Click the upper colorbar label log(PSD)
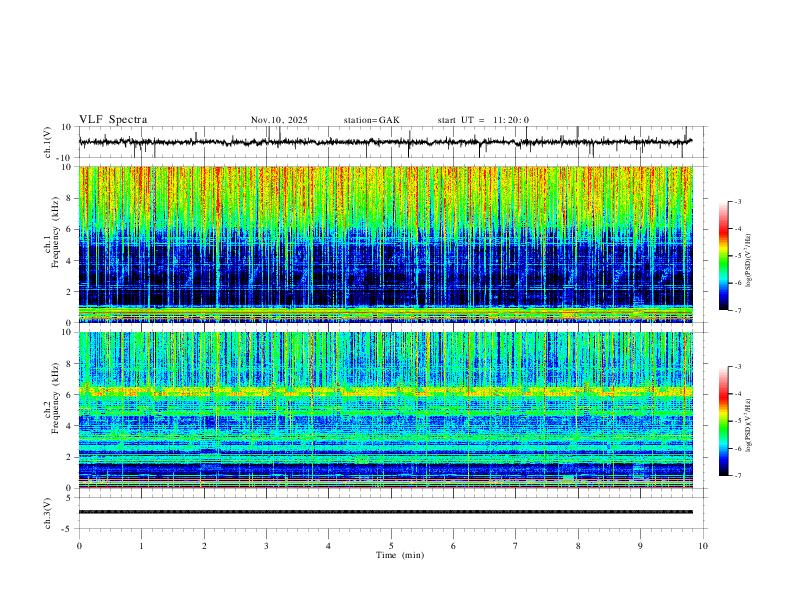 748,261
